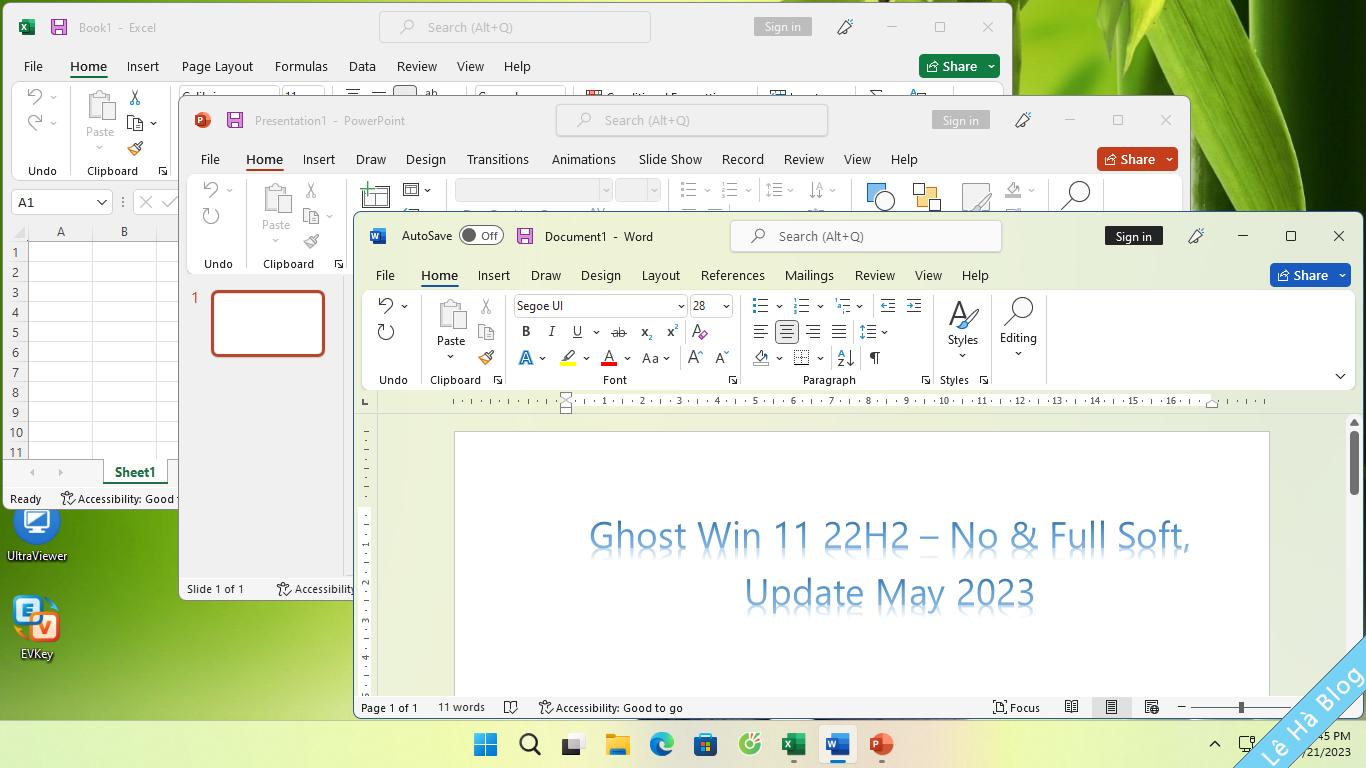Click the Cut icon in Excel ribbon

coord(135,97)
